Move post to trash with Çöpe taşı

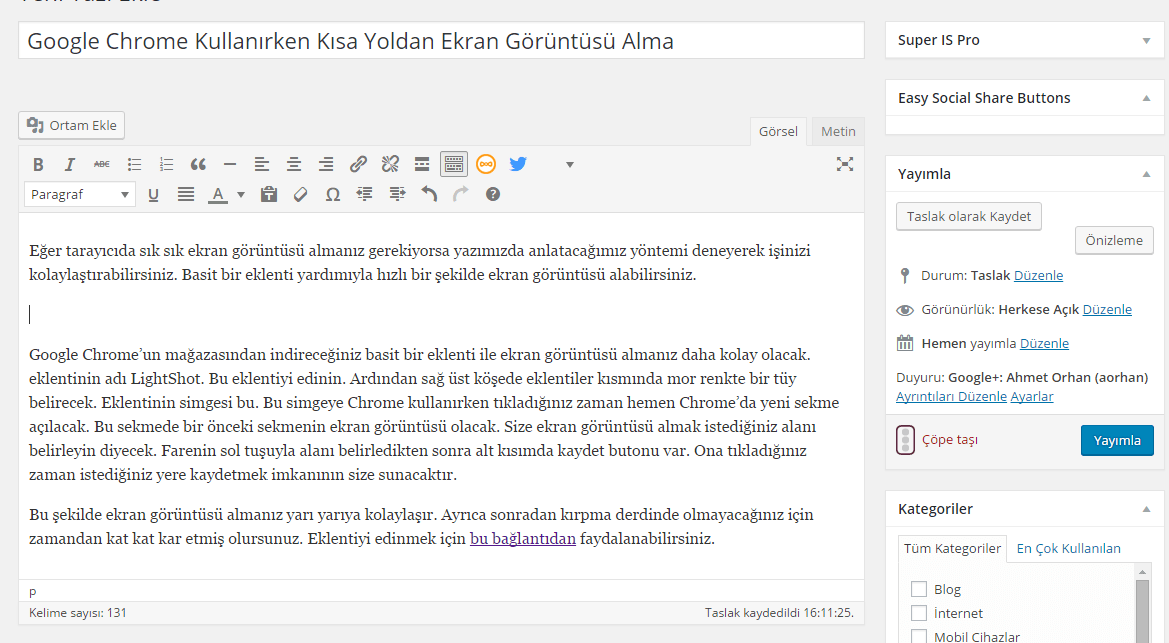(x=950, y=440)
